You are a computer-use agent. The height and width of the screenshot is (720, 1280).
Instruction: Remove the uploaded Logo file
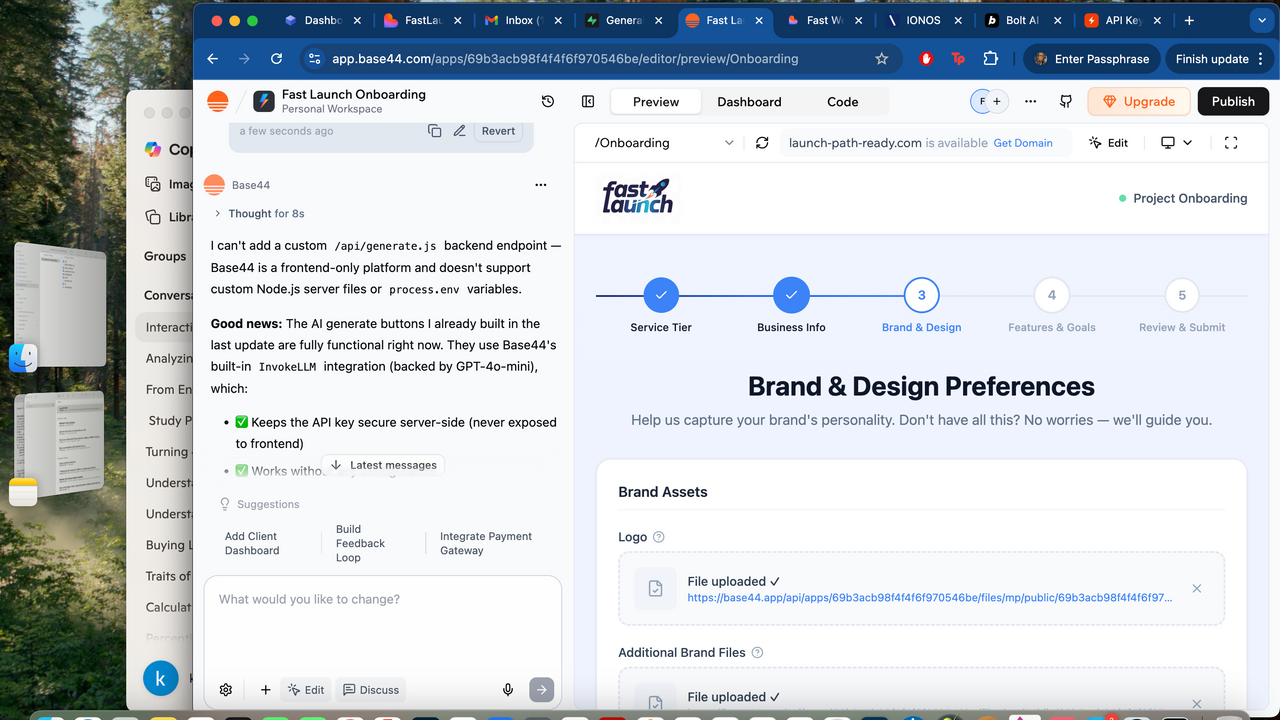pos(1197,589)
